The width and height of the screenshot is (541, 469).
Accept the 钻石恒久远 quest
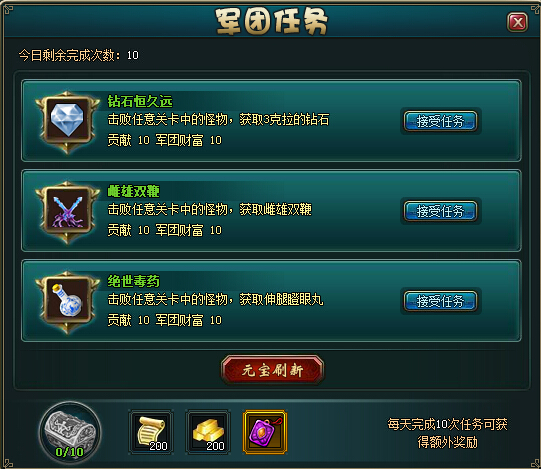tap(441, 121)
